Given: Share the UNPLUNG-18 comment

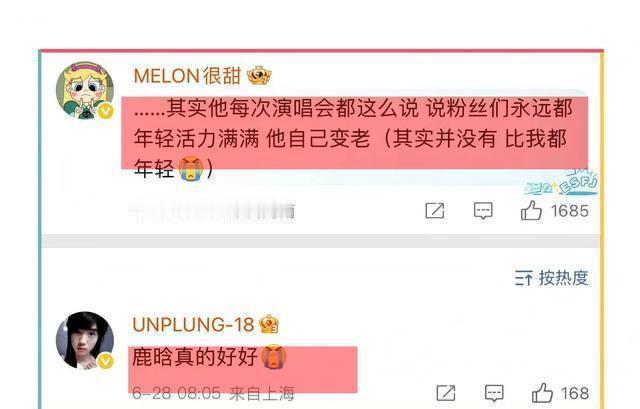Looking at the screenshot, I should 446,393.
